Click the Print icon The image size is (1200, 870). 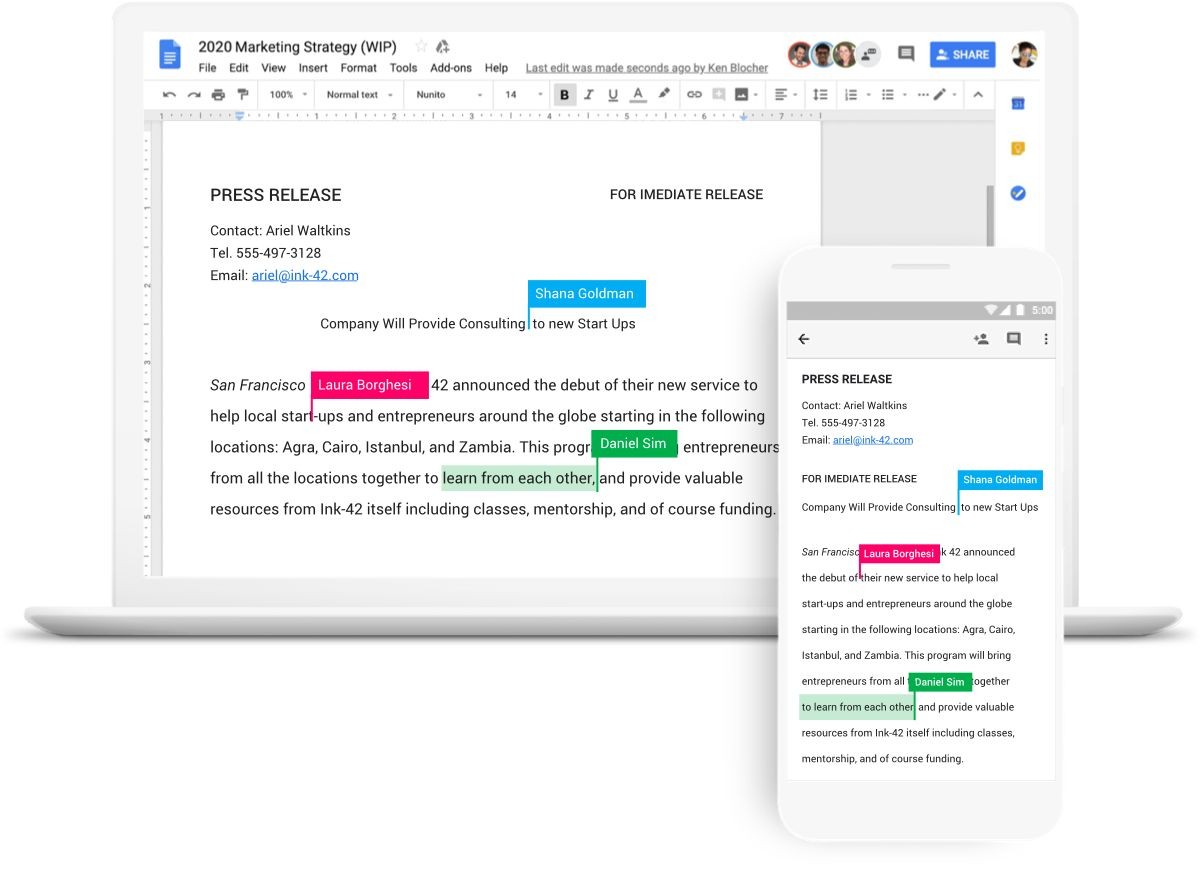218,95
